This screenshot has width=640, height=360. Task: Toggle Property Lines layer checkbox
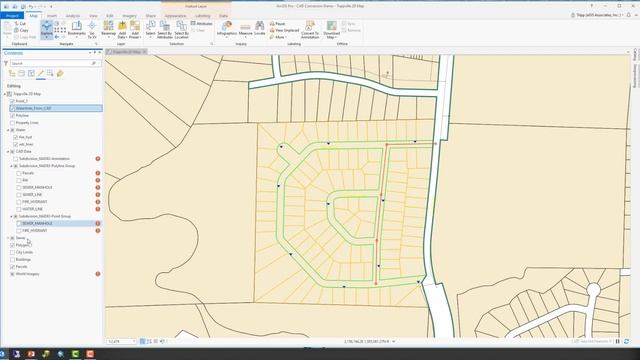pos(12,123)
